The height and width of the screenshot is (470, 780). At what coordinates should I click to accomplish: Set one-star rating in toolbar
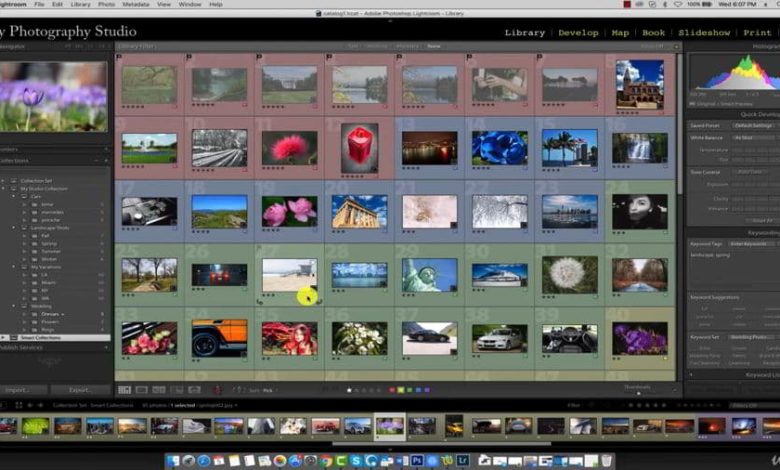coord(349,390)
